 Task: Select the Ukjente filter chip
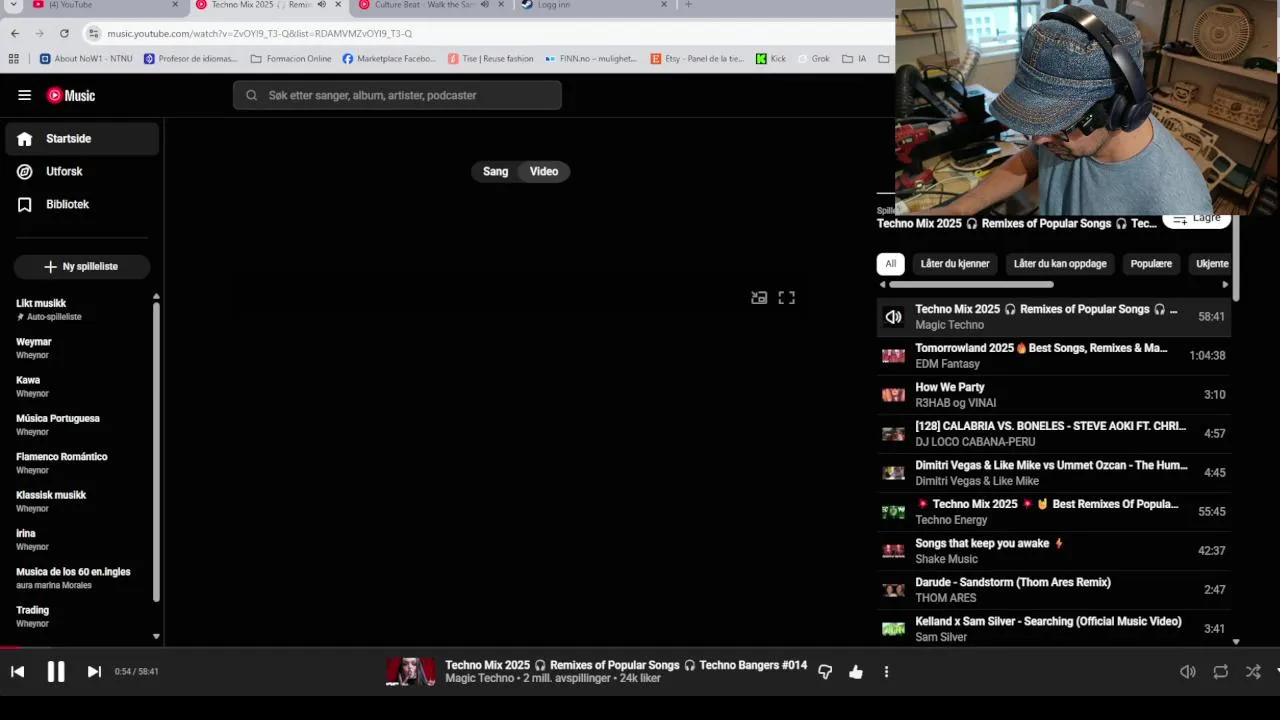(1212, 264)
